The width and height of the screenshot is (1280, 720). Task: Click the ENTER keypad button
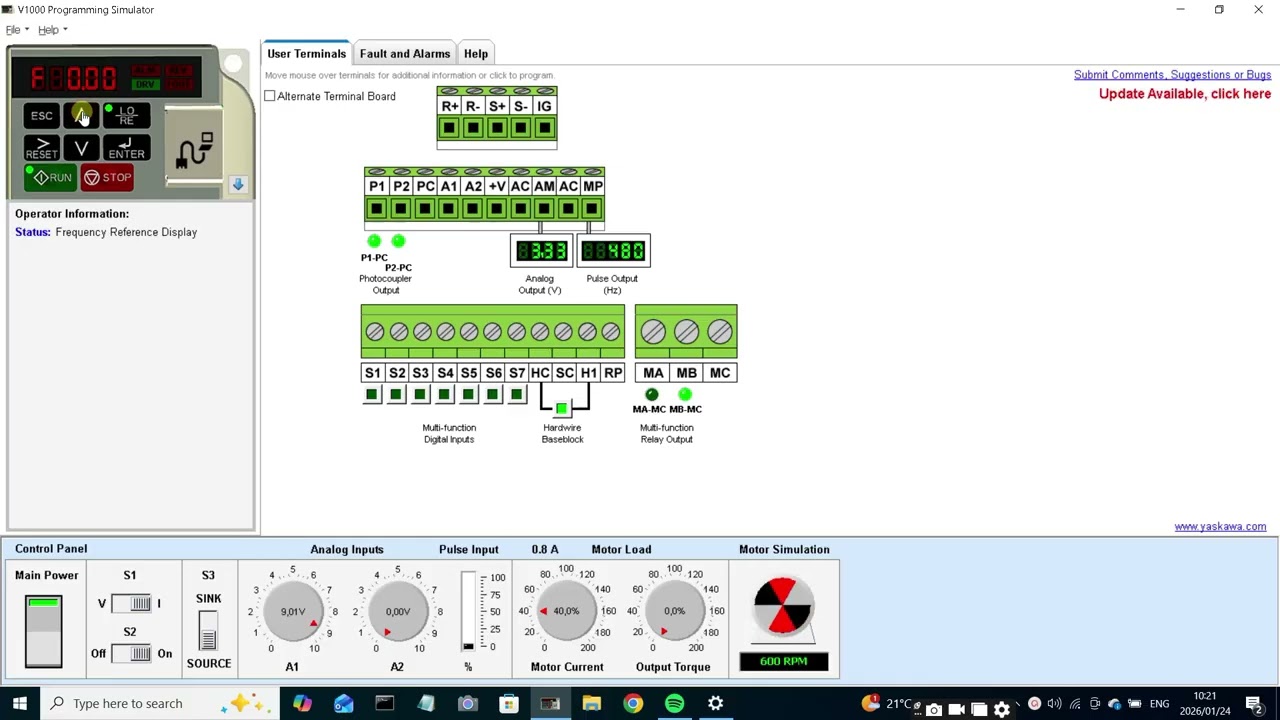click(x=126, y=148)
